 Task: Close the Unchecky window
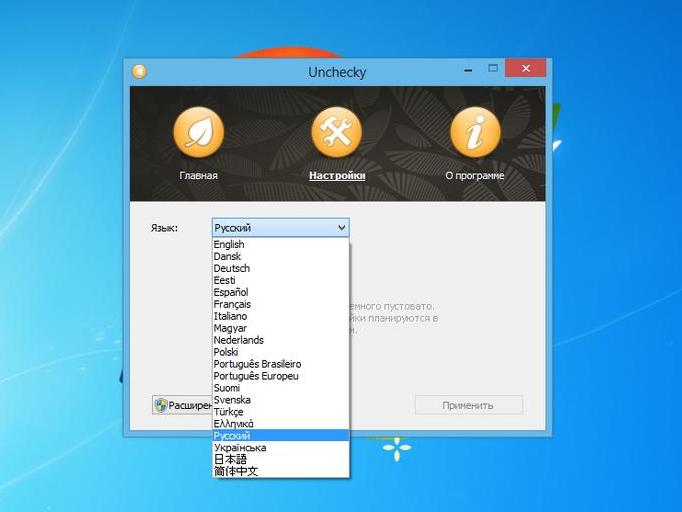click(525, 68)
